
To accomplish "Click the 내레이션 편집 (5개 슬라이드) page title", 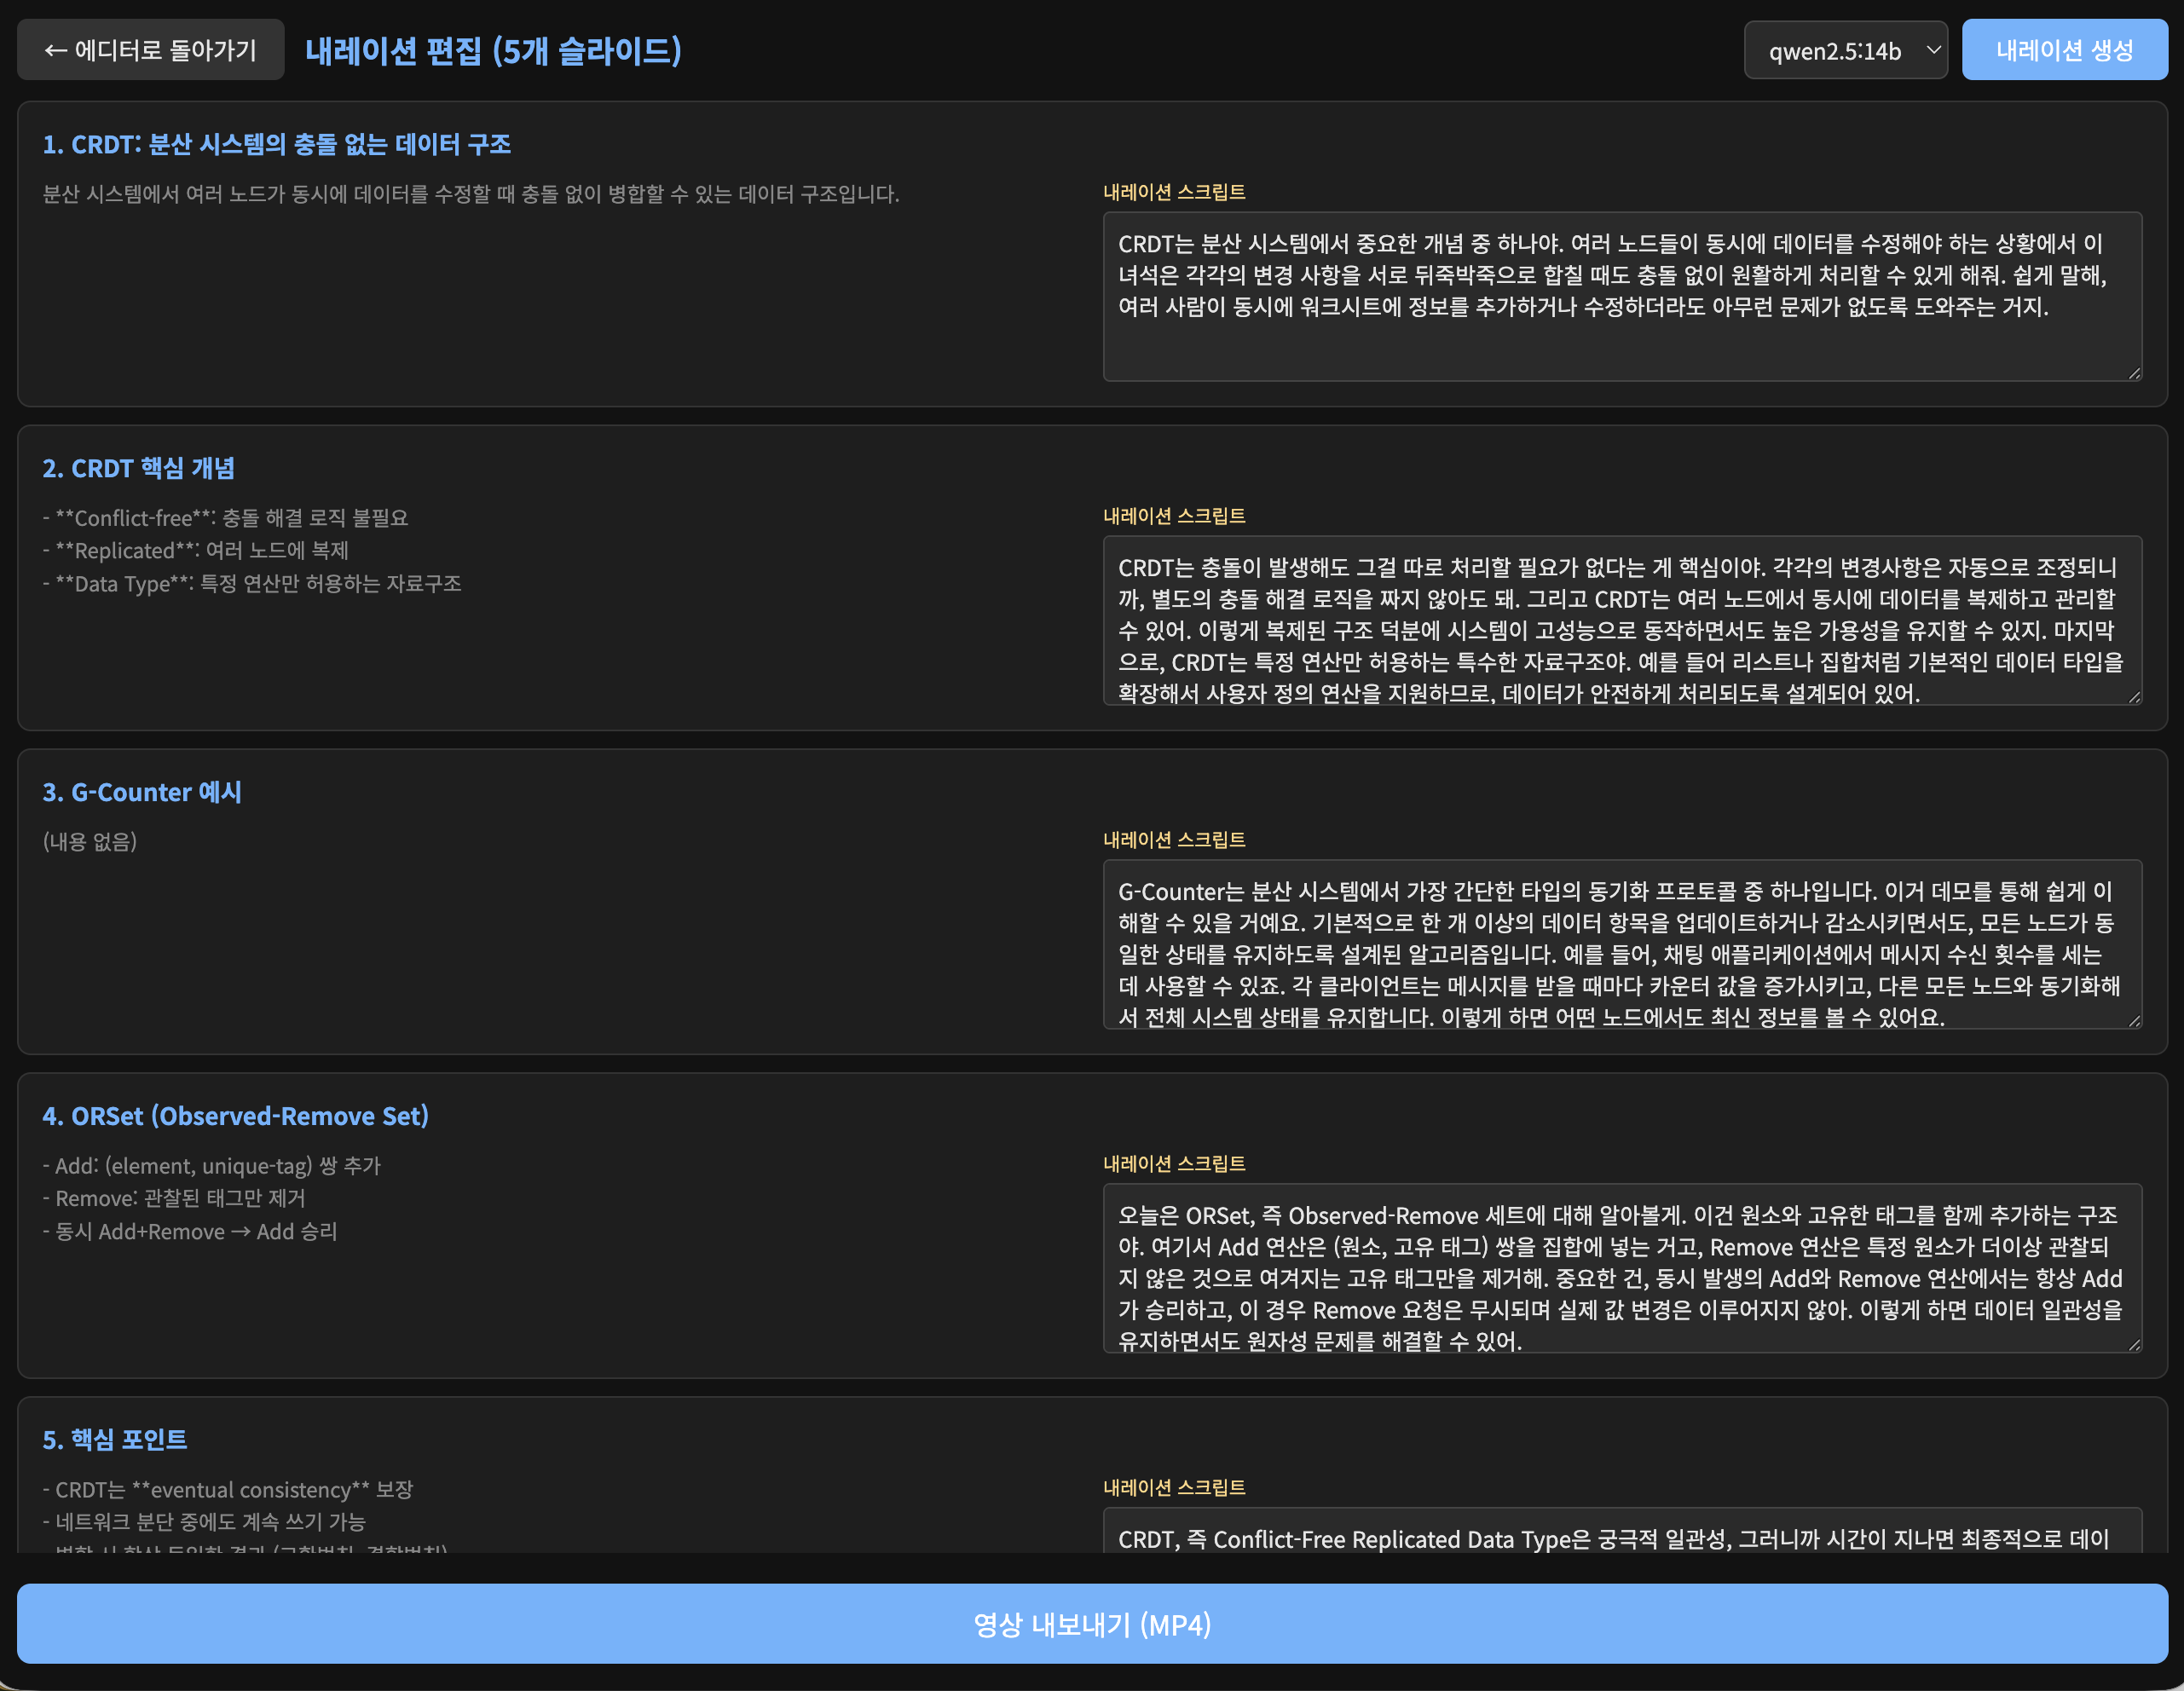I will click(x=493, y=50).
